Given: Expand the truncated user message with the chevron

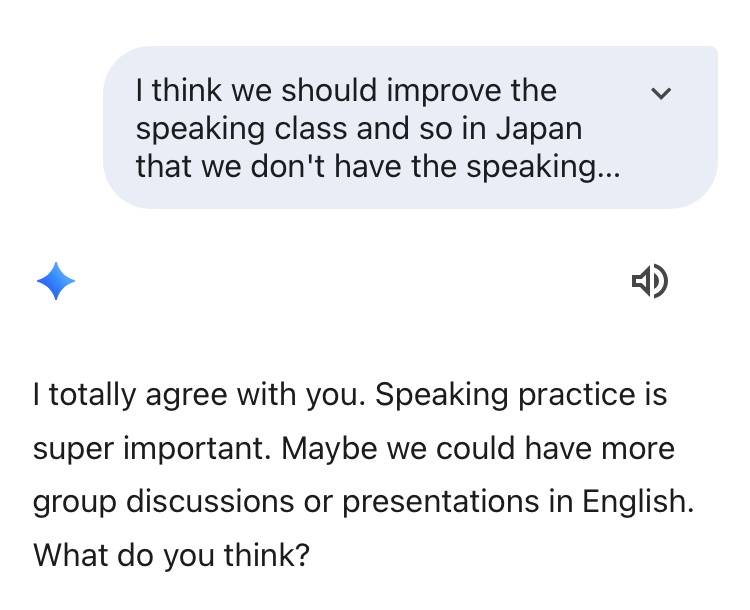Looking at the screenshot, I should (x=661, y=93).
